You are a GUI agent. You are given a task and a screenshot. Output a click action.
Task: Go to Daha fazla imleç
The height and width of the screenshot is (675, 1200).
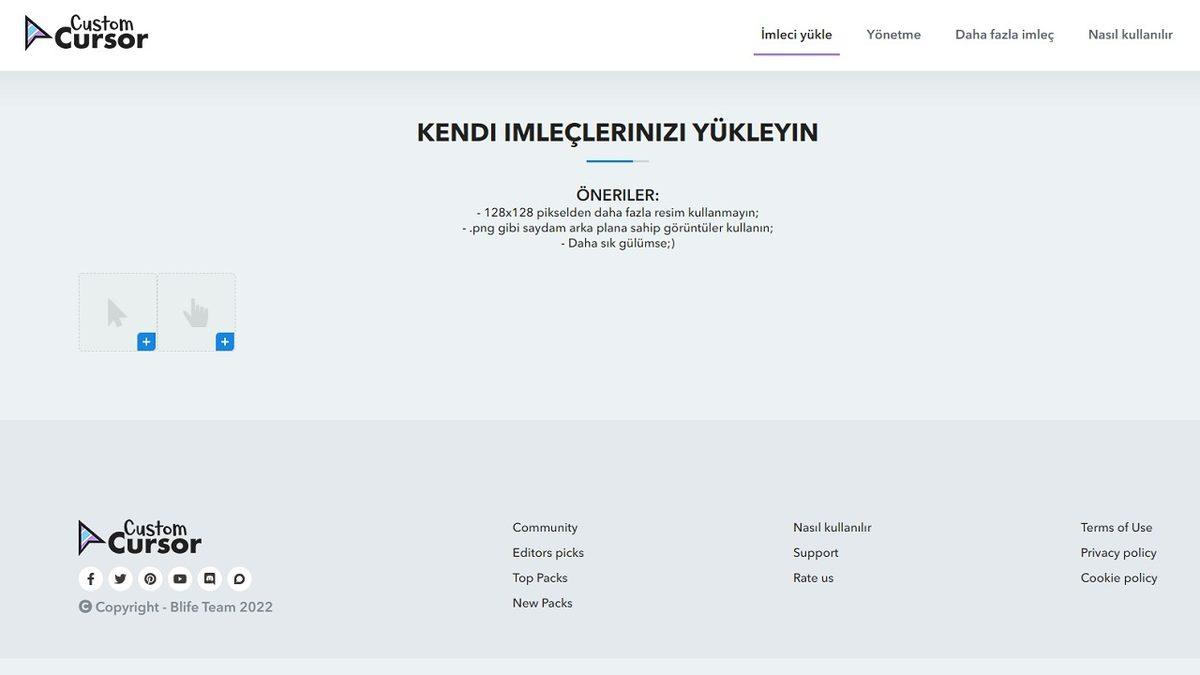(x=1004, y=35)
